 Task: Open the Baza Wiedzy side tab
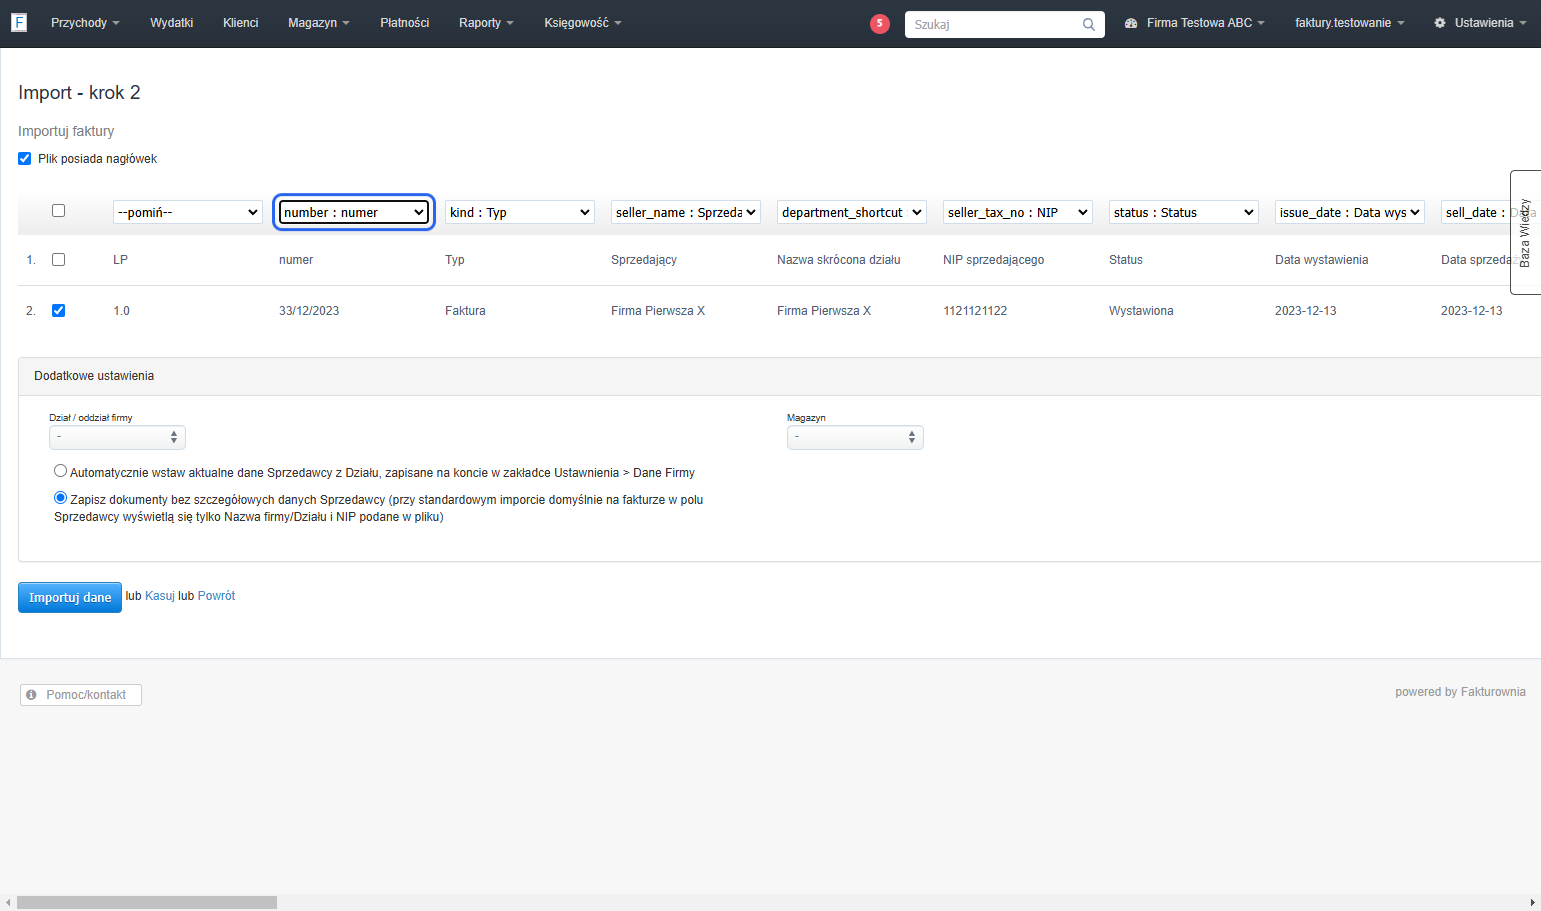tap(1525, 232)
